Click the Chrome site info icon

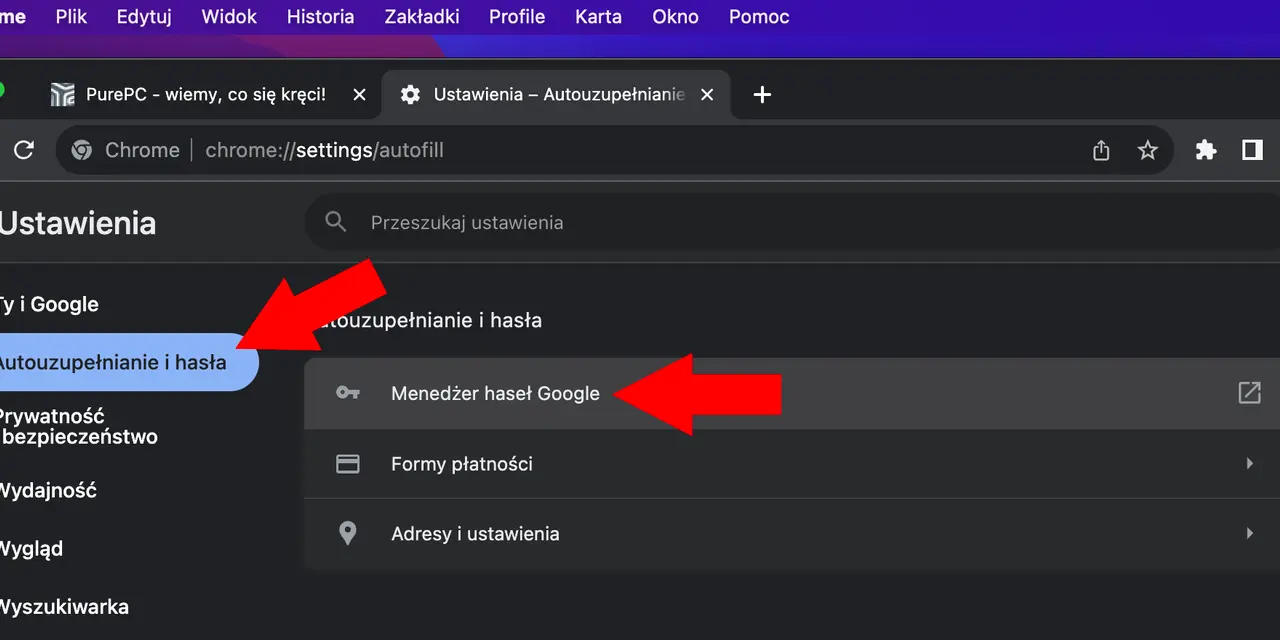click(x=82, y=150)
